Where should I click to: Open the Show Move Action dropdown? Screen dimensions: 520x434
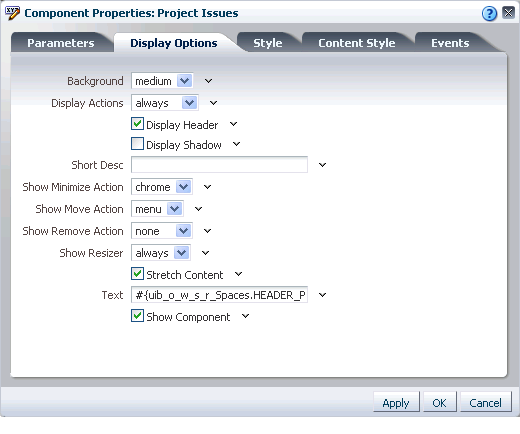pos(157,209)
